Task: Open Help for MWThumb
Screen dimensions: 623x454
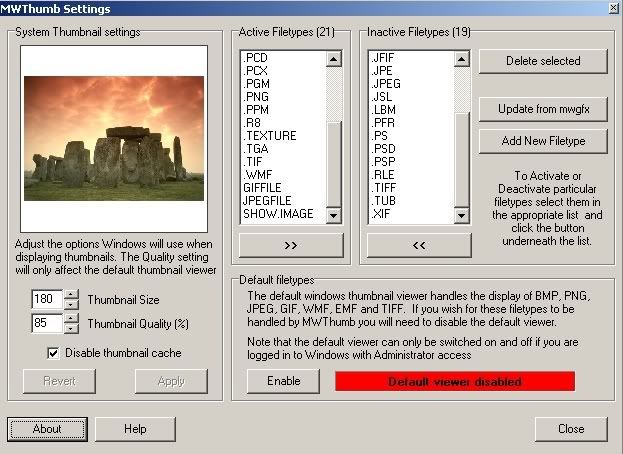Action: [x=135, y=429]
